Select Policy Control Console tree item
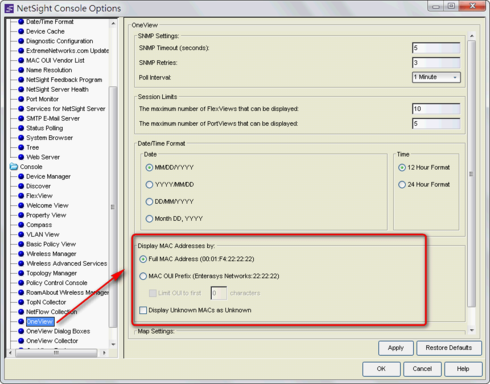Viewport: 490px width, 384px height. [57, 283]
